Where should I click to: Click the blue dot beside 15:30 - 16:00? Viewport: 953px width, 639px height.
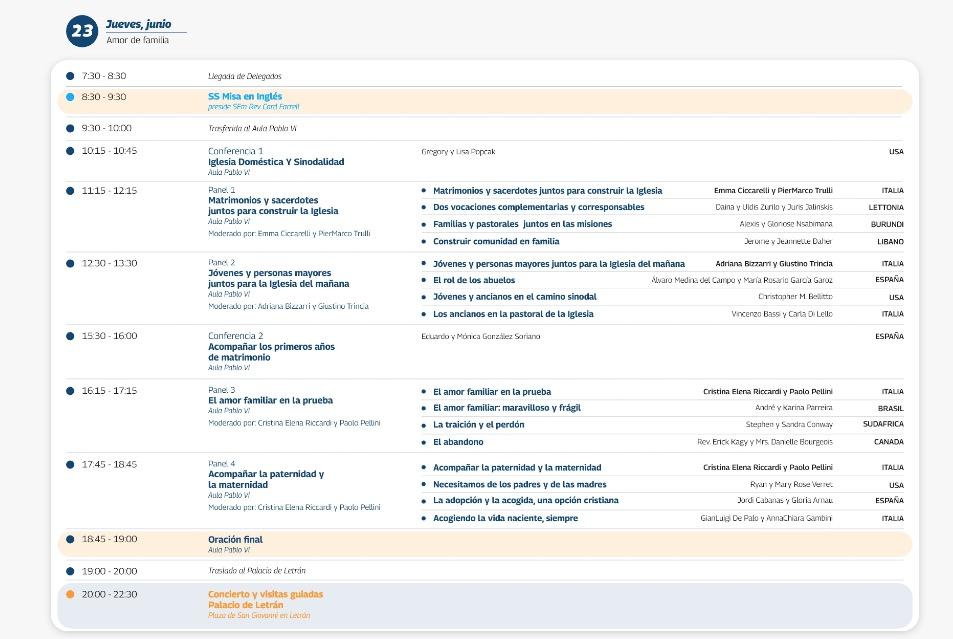(70, 336)
